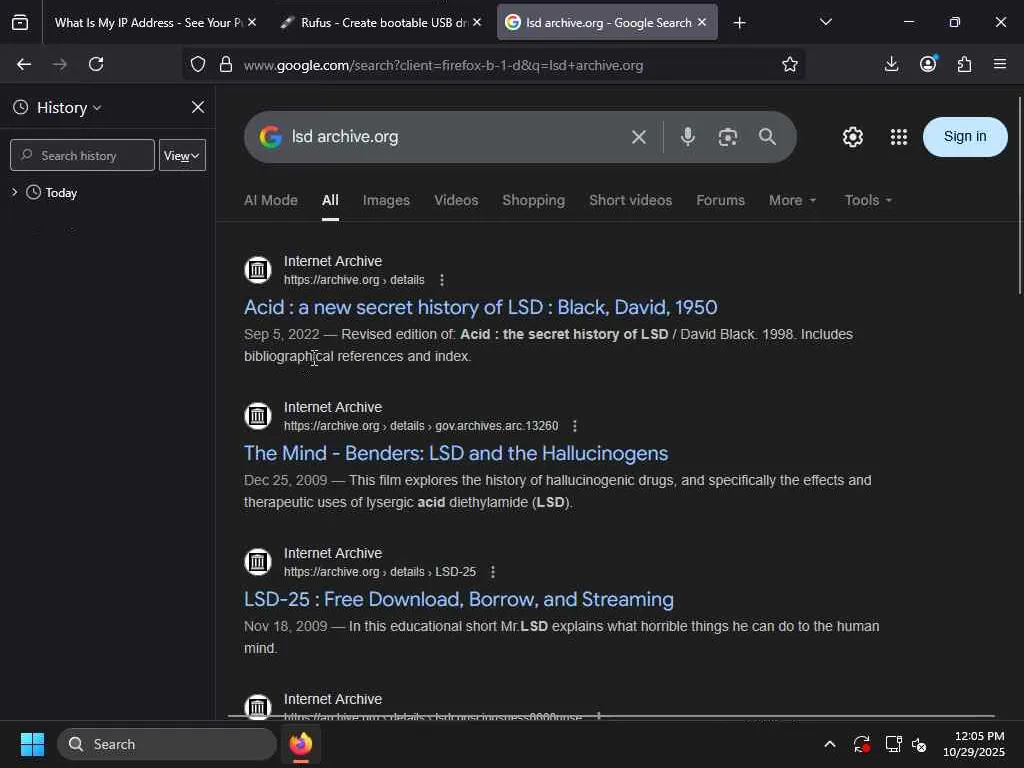Select Short videos search tab

click(x=630, y=200)
